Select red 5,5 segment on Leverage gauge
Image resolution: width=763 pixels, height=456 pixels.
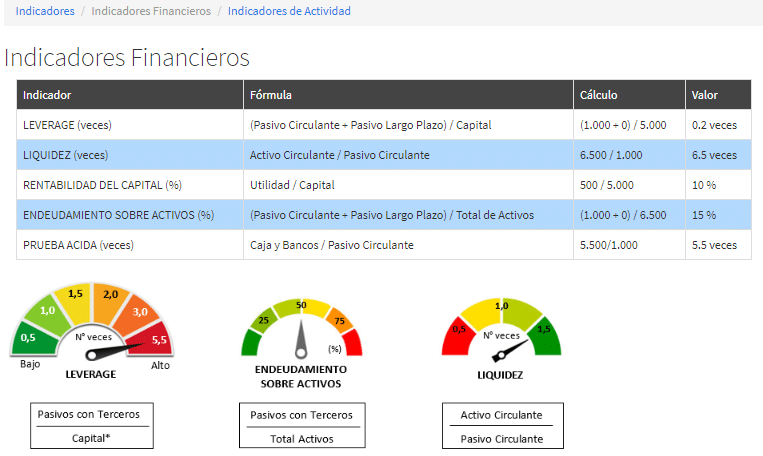tap(157, 340)
